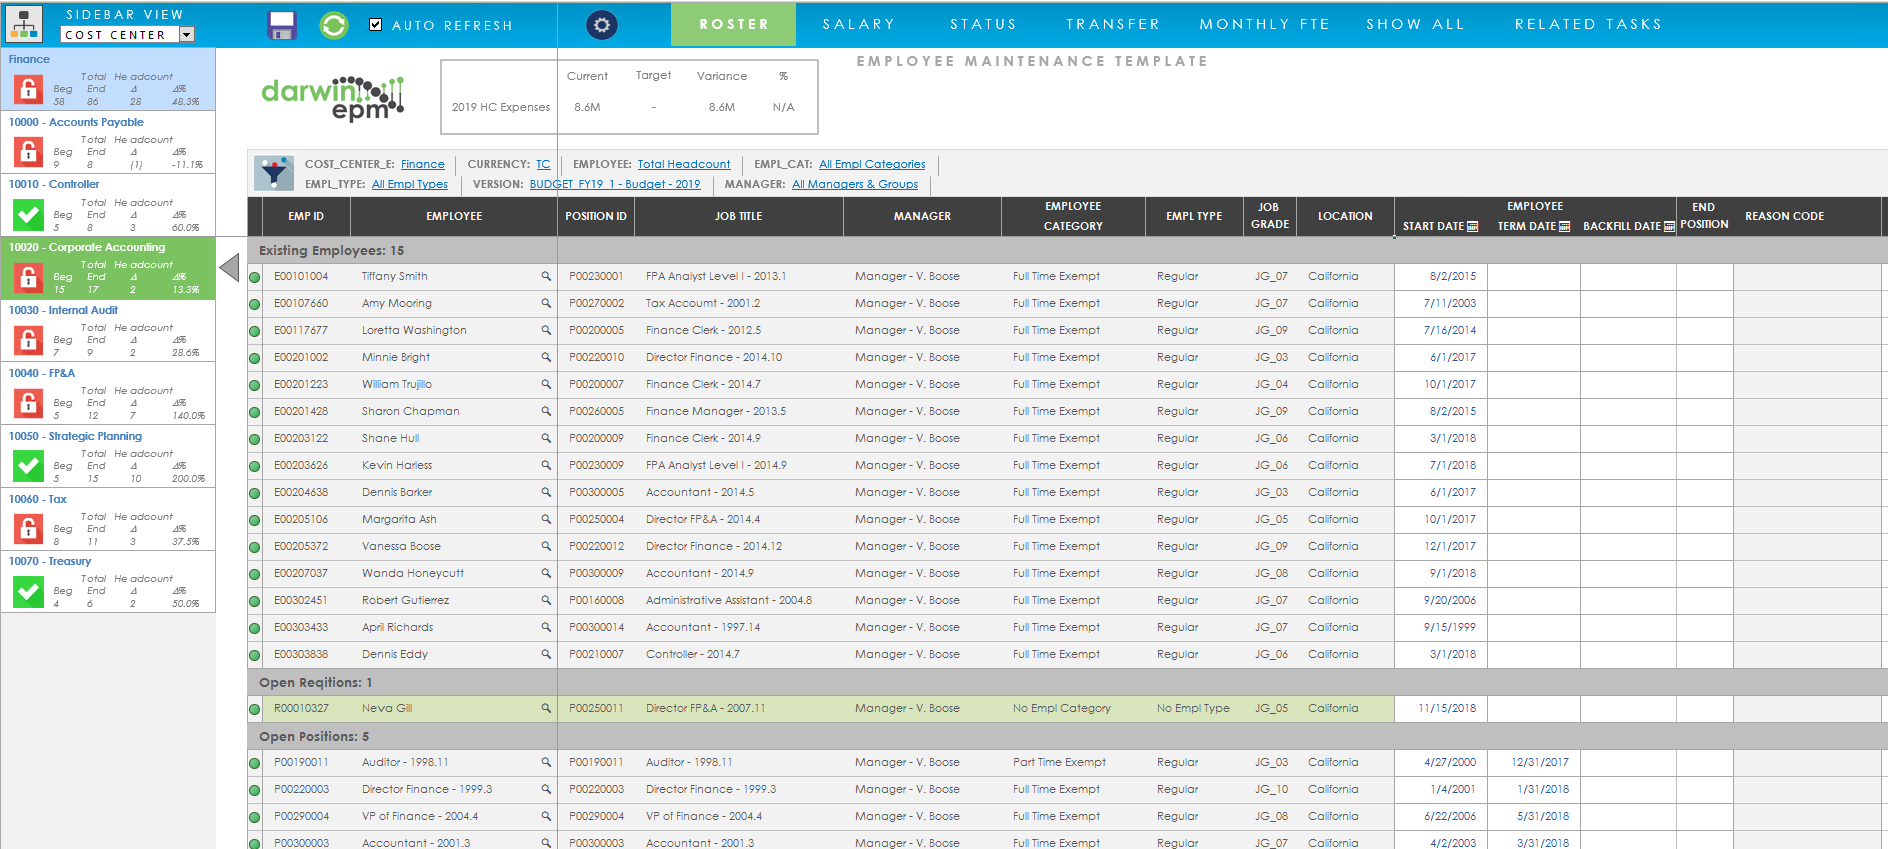The image size is (1888, 849).
Task: Click the save floppy disk icon
Action: (x=283, y=25)
